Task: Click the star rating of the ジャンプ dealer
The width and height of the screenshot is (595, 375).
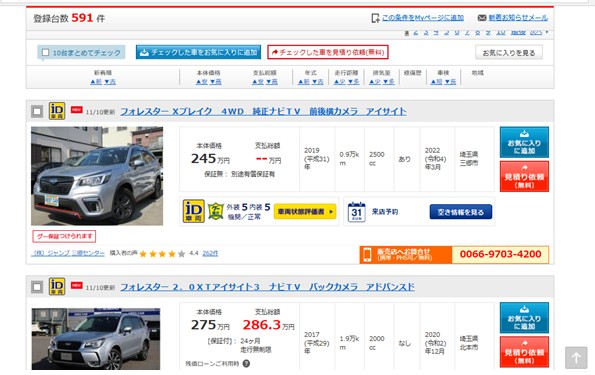Action: (x=162, y=254)
